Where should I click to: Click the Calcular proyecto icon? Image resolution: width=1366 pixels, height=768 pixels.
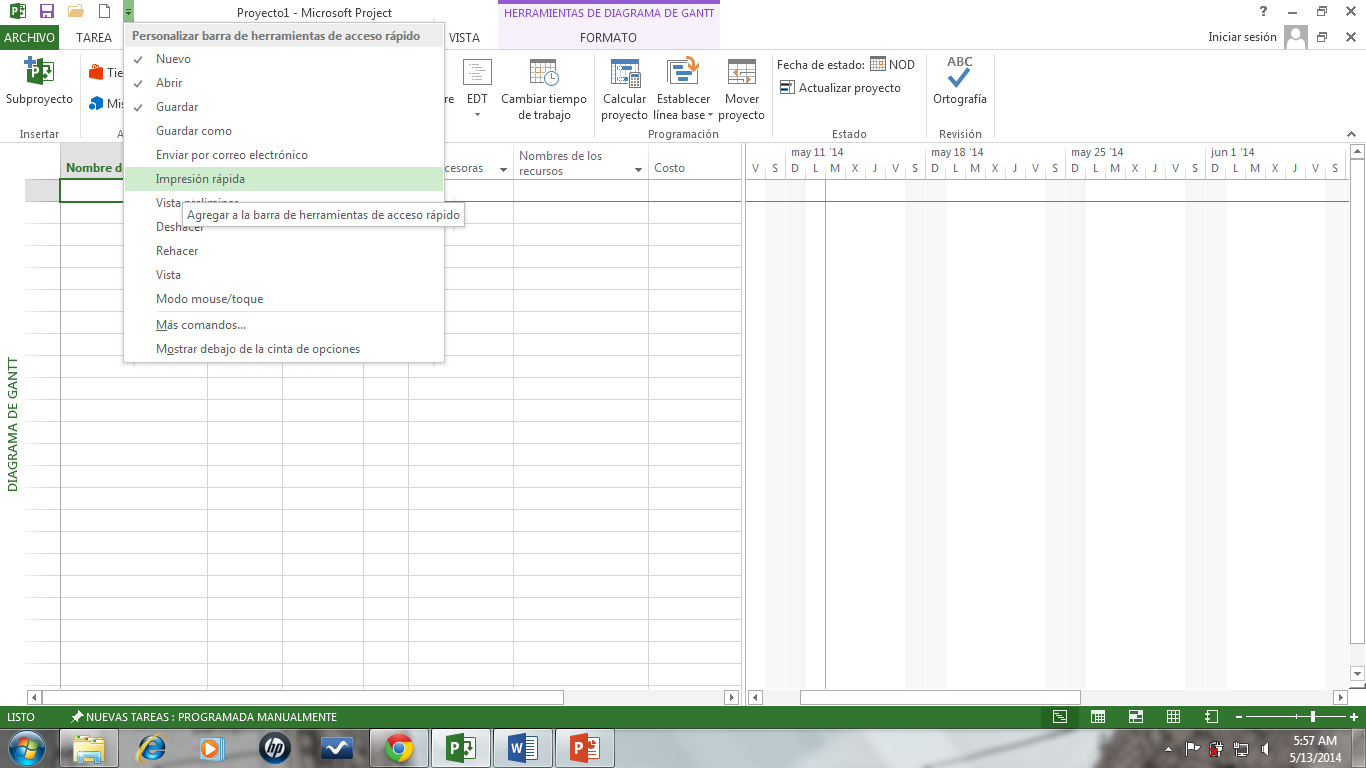pos(624,74)
